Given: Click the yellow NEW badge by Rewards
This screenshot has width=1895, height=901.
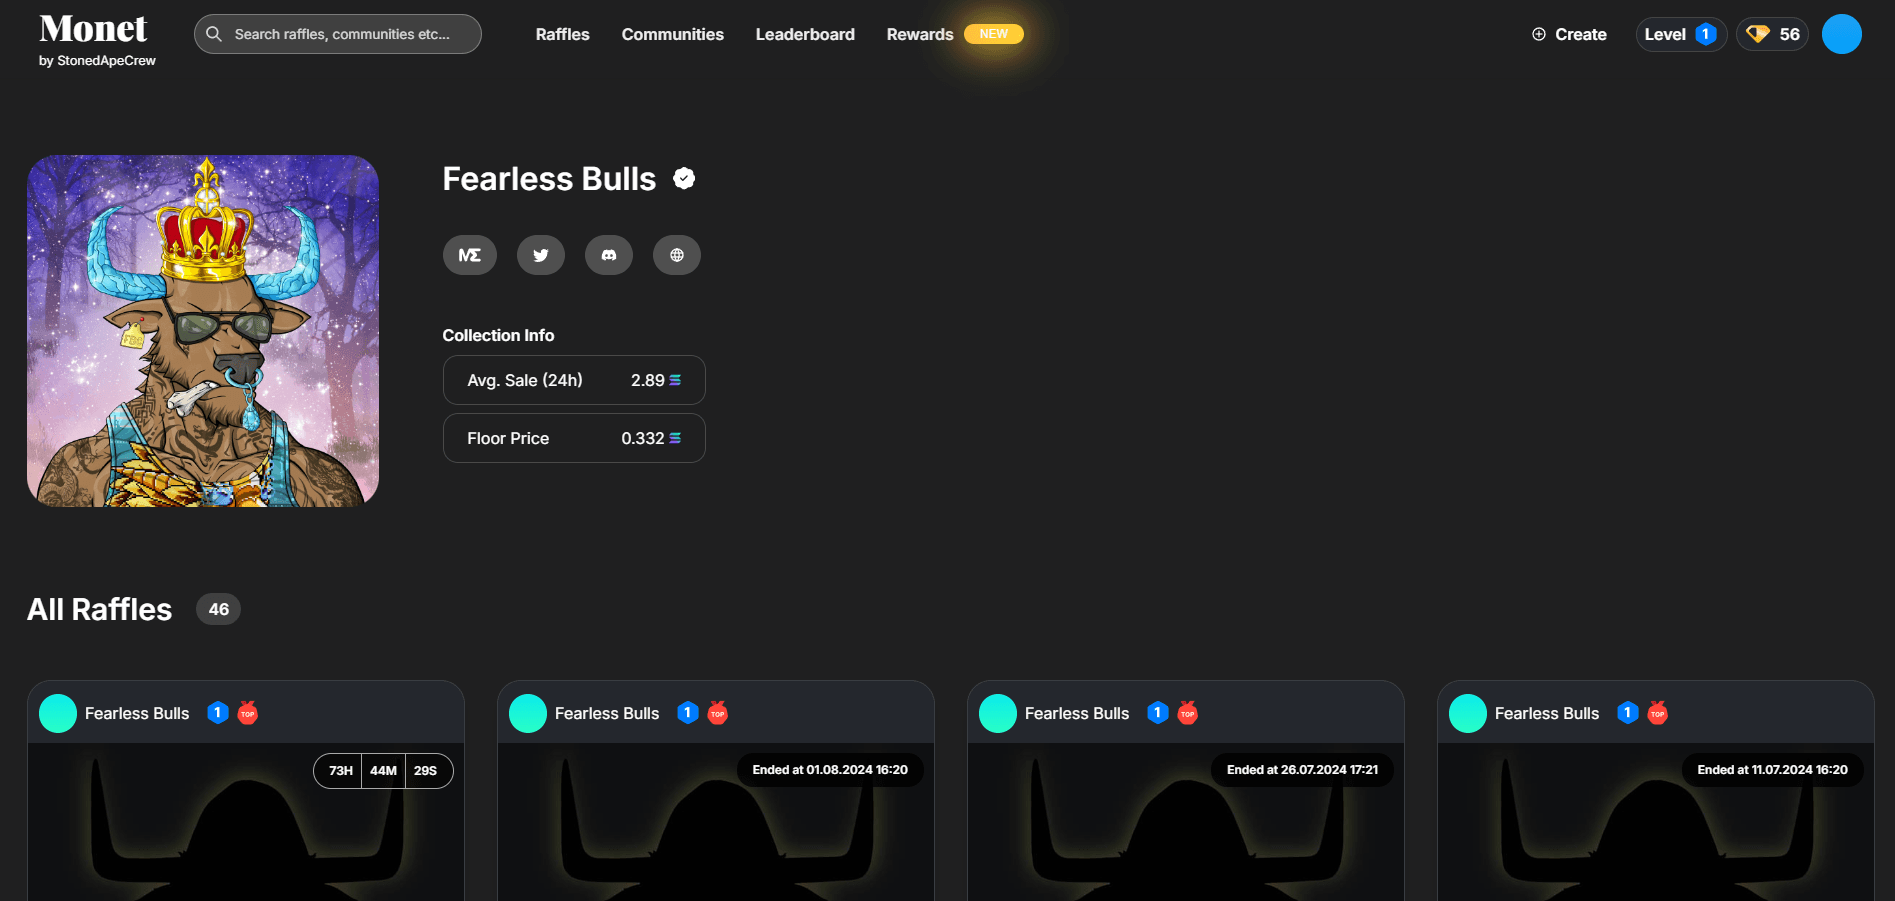Looking at the screenshot, I should [x=994, y=34].
